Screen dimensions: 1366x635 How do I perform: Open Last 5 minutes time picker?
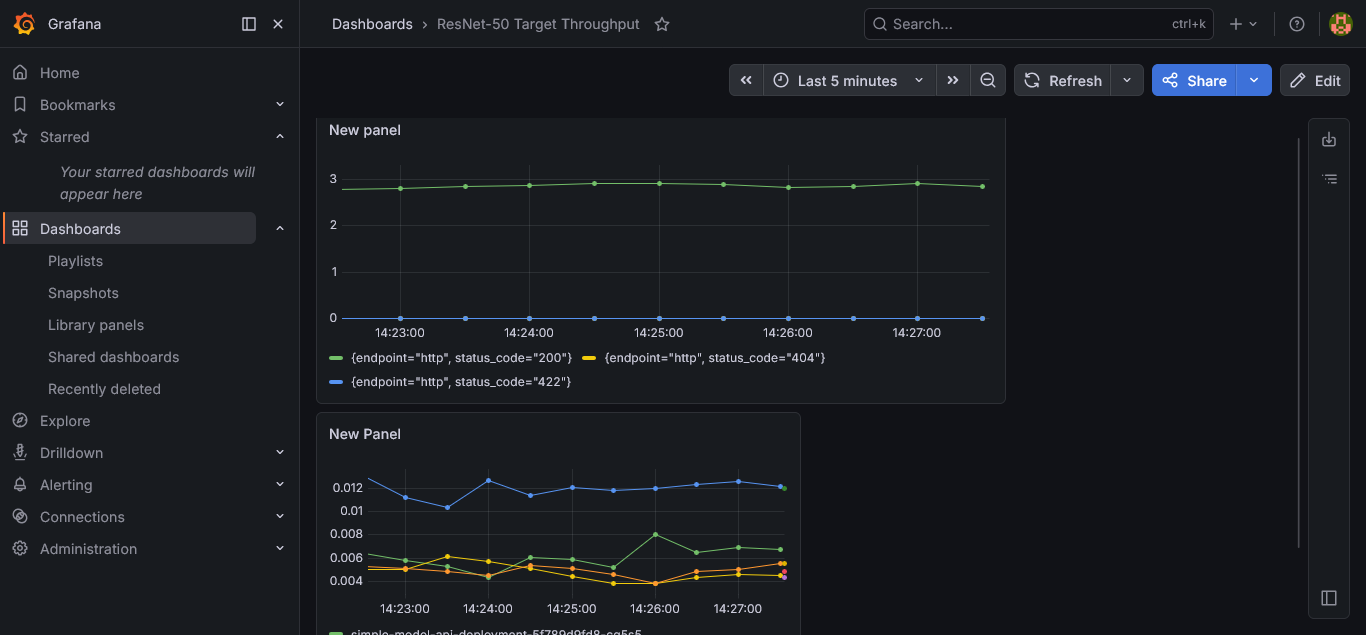coord(849,81)
